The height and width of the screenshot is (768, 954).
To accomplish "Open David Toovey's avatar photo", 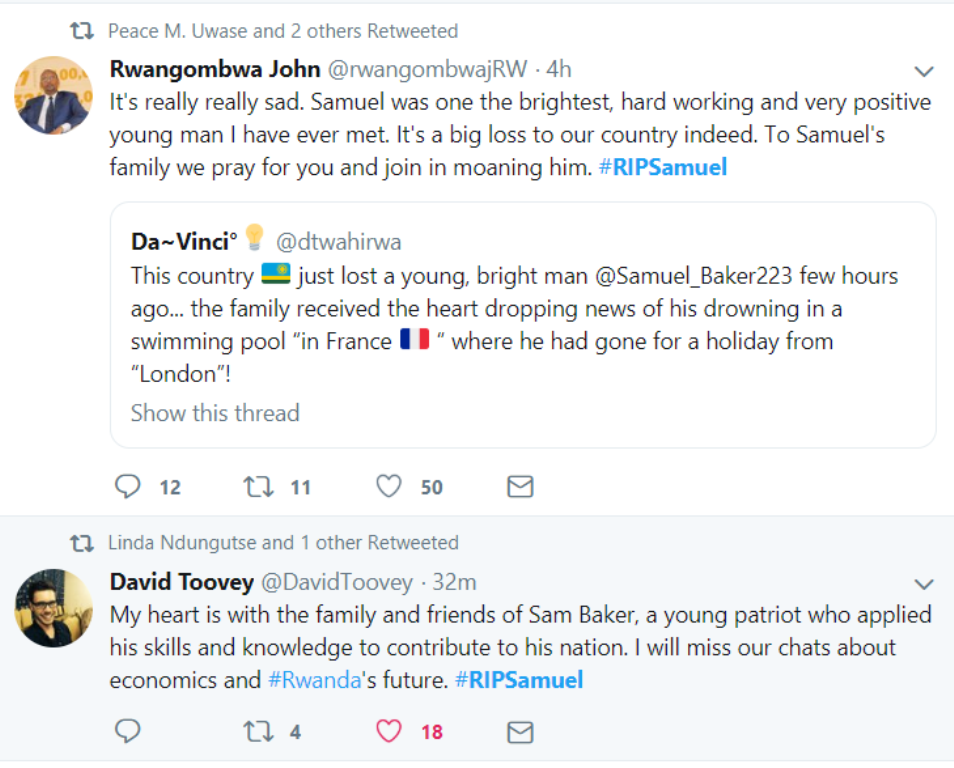I will pos(54,607).
